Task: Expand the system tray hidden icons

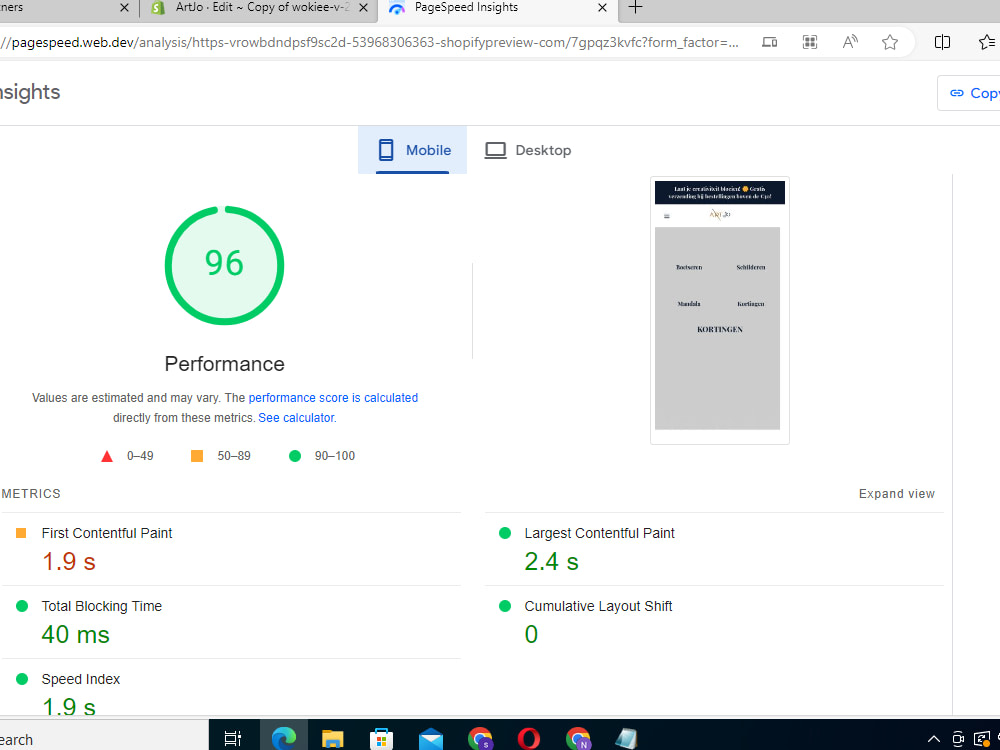Action: click(x=934, y=738)
